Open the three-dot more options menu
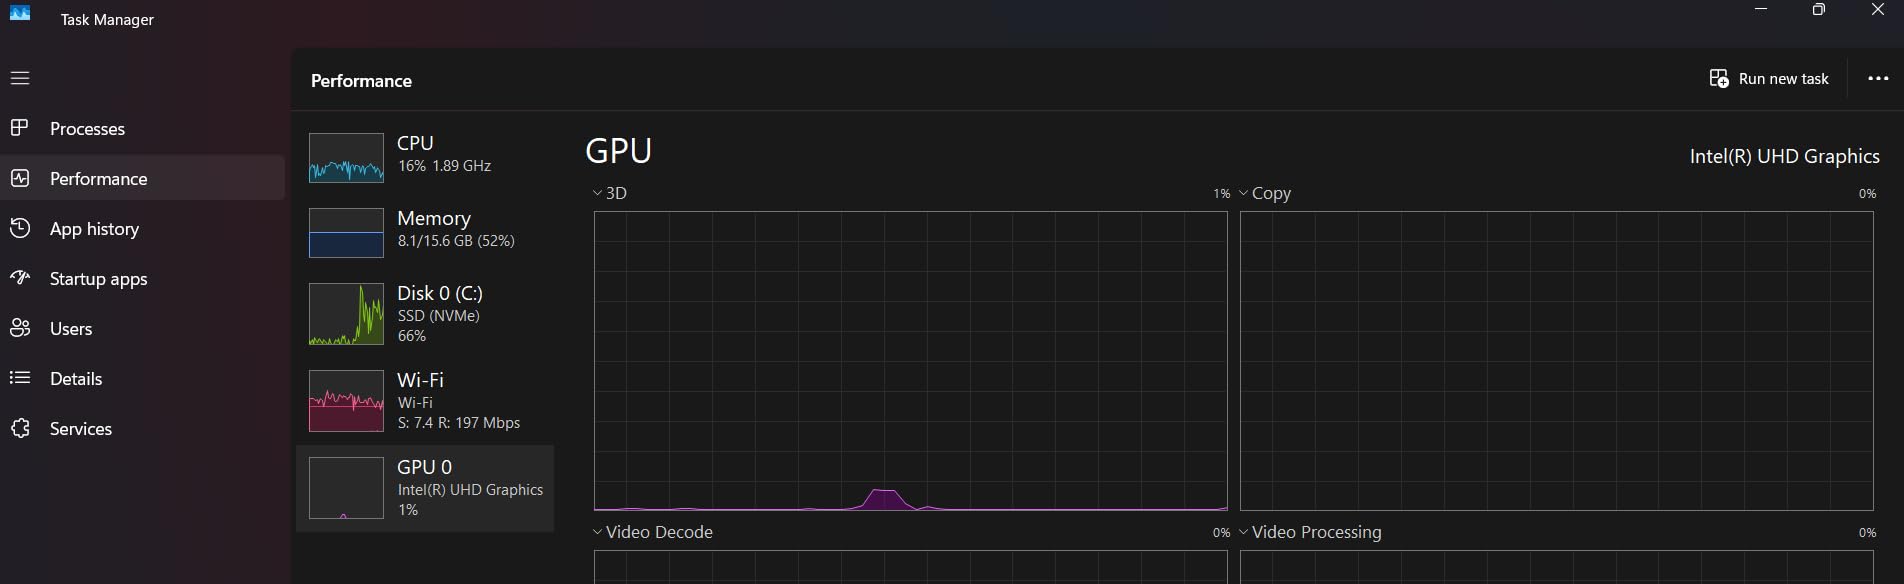1904x584 pixels. click(1878, 78)
